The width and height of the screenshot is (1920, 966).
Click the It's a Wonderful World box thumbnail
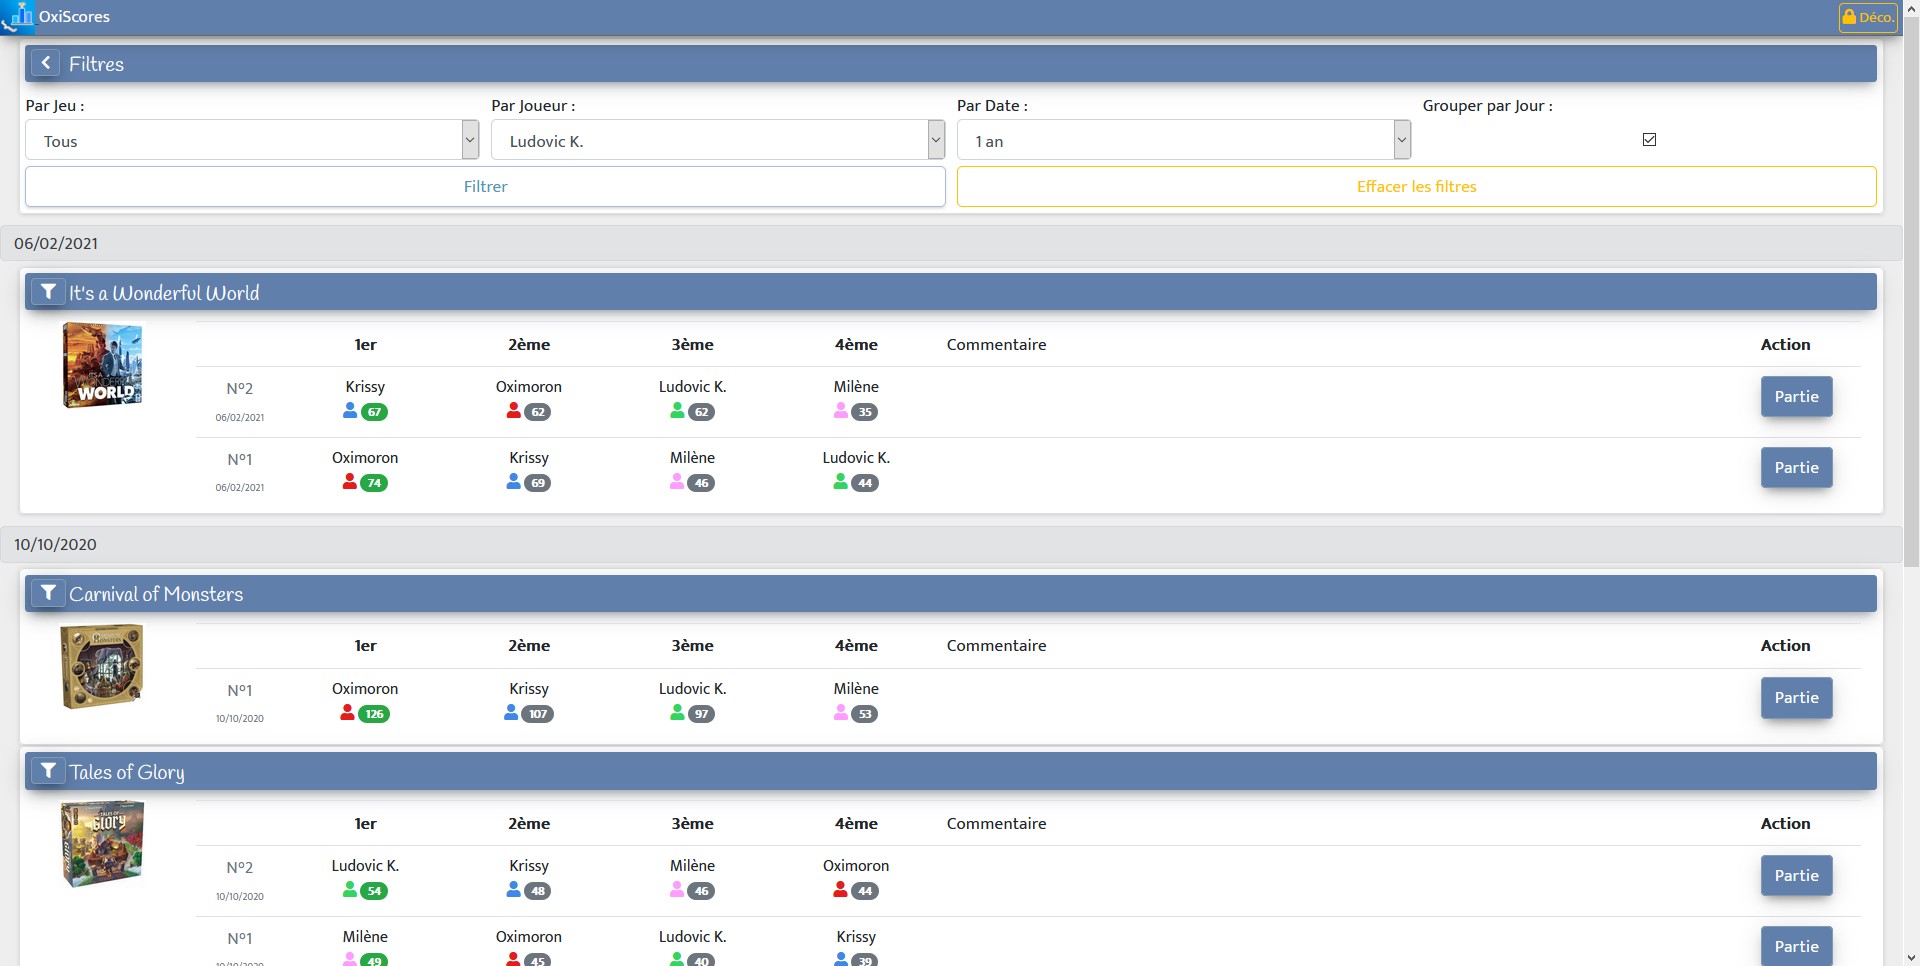click(102, 365)
